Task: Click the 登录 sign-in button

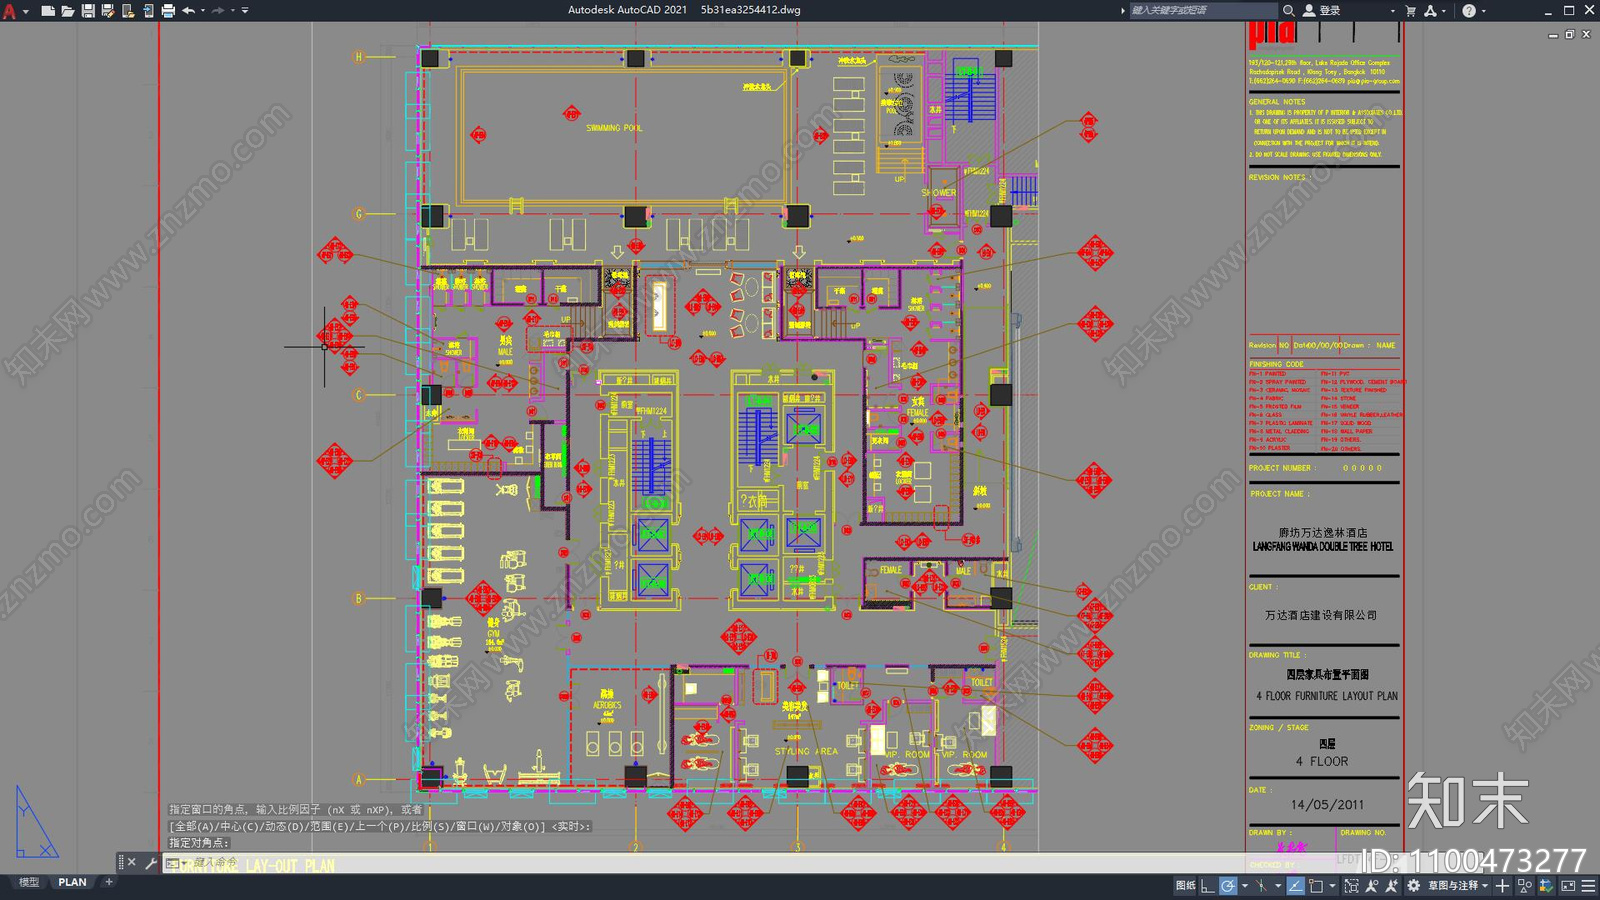Action: click(x=1322, y=11)
